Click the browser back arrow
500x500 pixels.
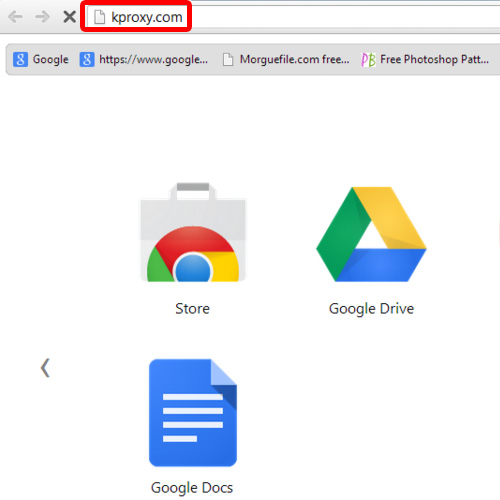(15, 17)
